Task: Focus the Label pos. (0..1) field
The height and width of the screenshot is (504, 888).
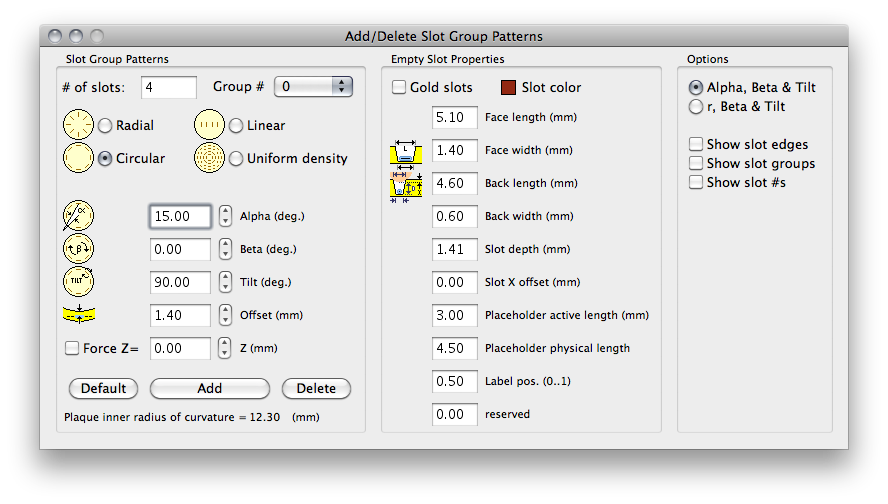Action: (x=455, y=381)
